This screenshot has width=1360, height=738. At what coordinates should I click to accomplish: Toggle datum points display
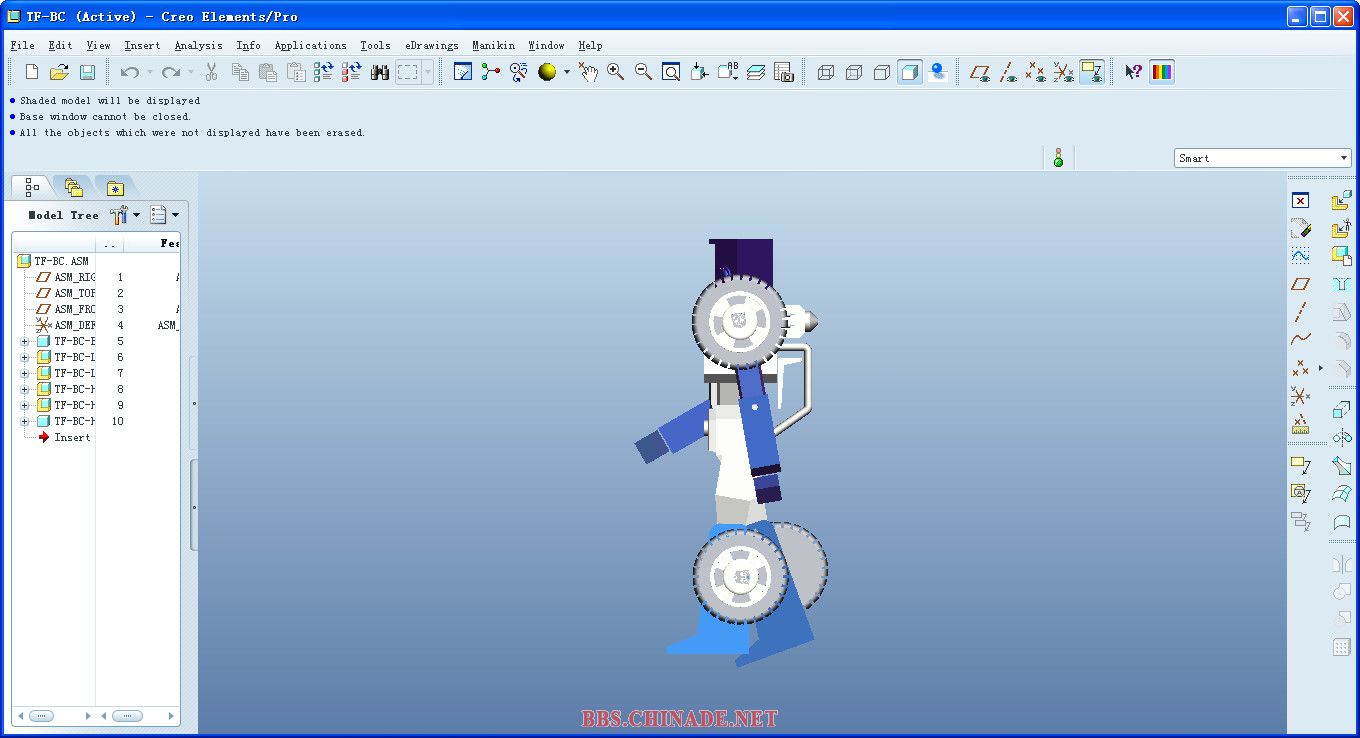click(x=1036, y=72)
